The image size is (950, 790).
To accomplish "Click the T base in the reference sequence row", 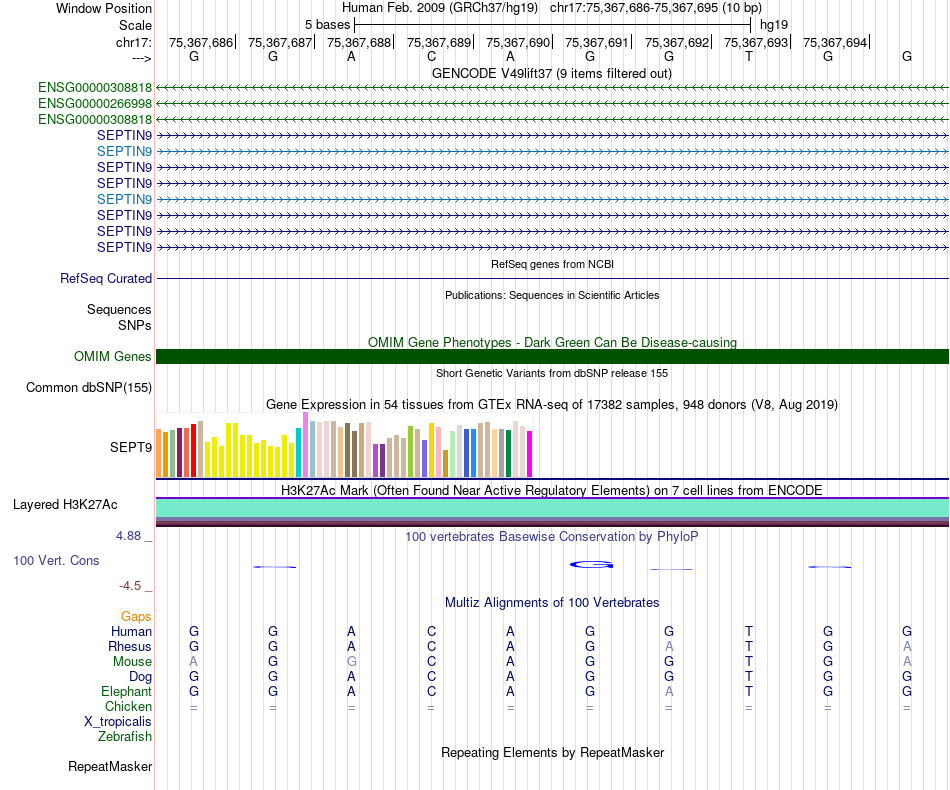I will 749,56.
